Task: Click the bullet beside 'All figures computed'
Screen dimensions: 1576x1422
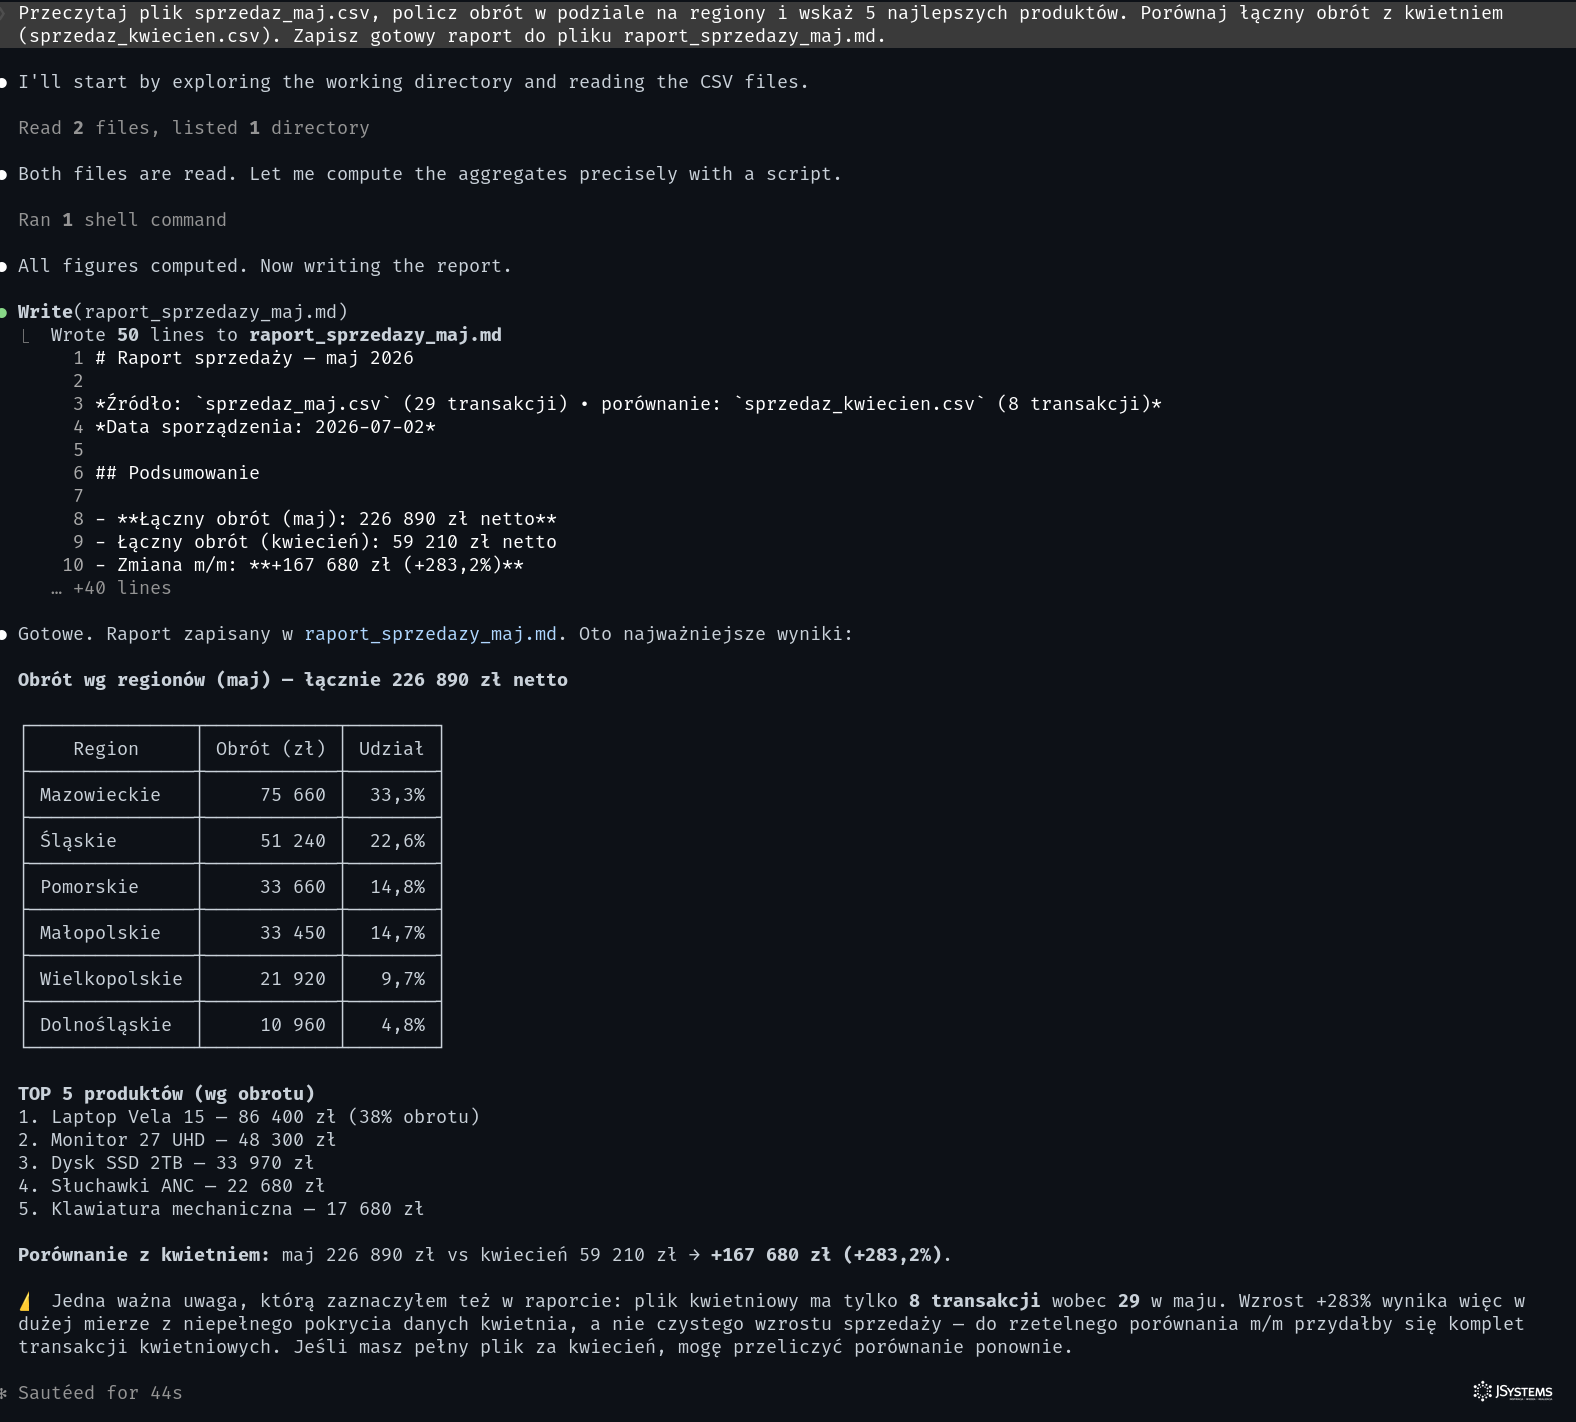Action: pyautogui.click(x=4, y=266)
